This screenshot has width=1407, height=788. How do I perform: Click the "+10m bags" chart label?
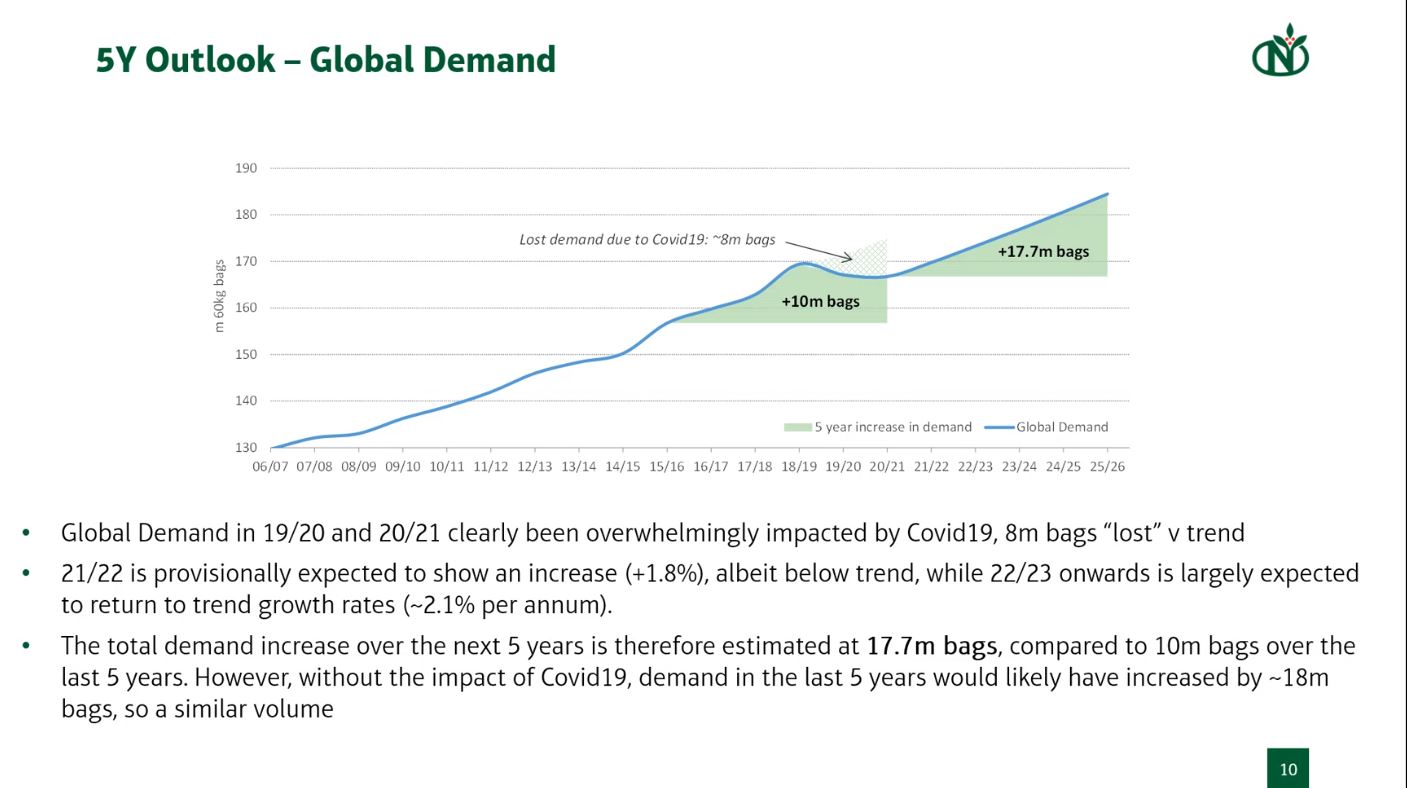click(820, 301)
